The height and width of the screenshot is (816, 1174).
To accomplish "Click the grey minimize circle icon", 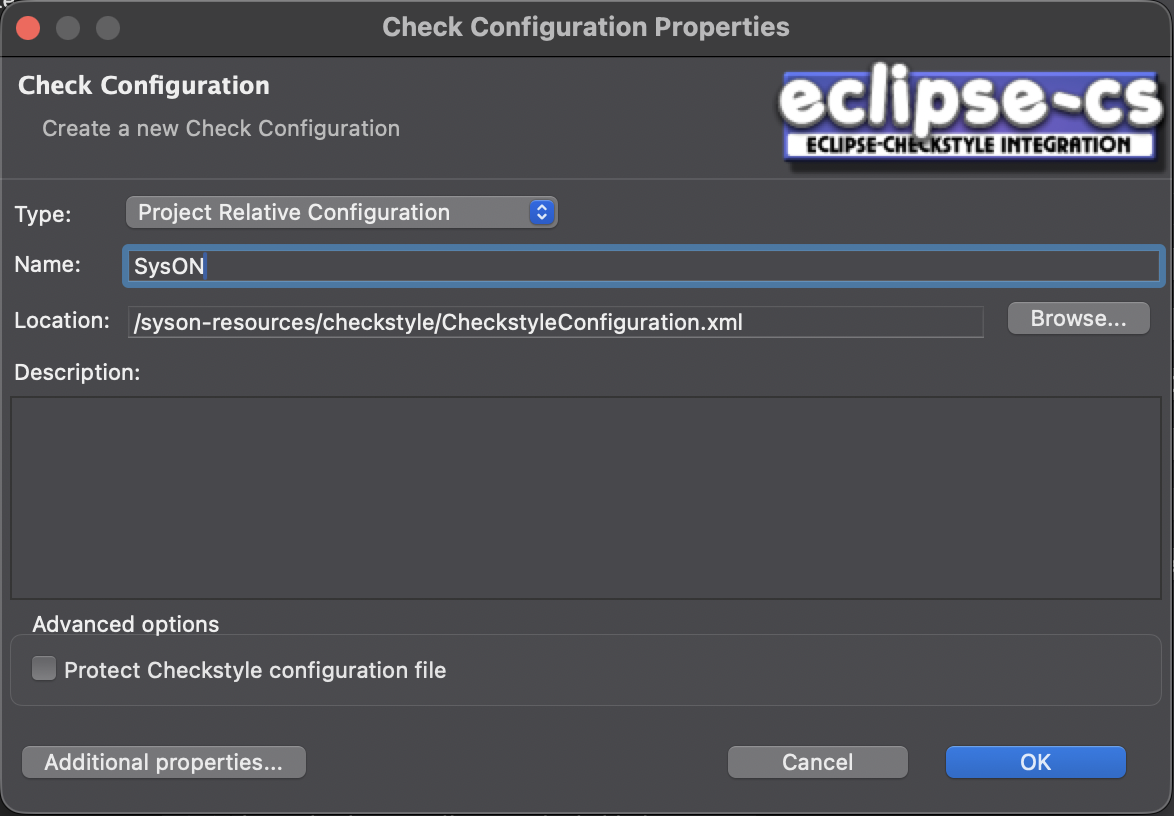I will pos(67,27).
